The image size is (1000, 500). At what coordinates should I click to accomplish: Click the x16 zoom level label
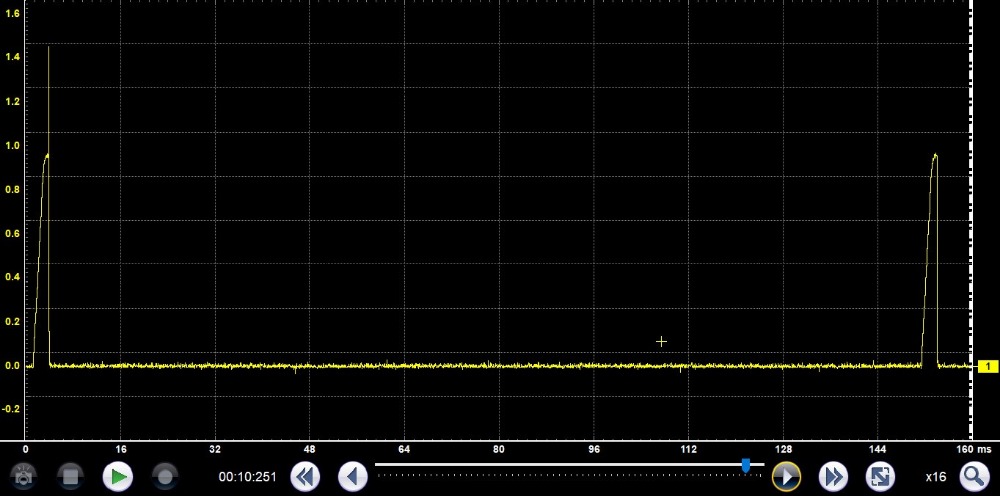(935, 477)
